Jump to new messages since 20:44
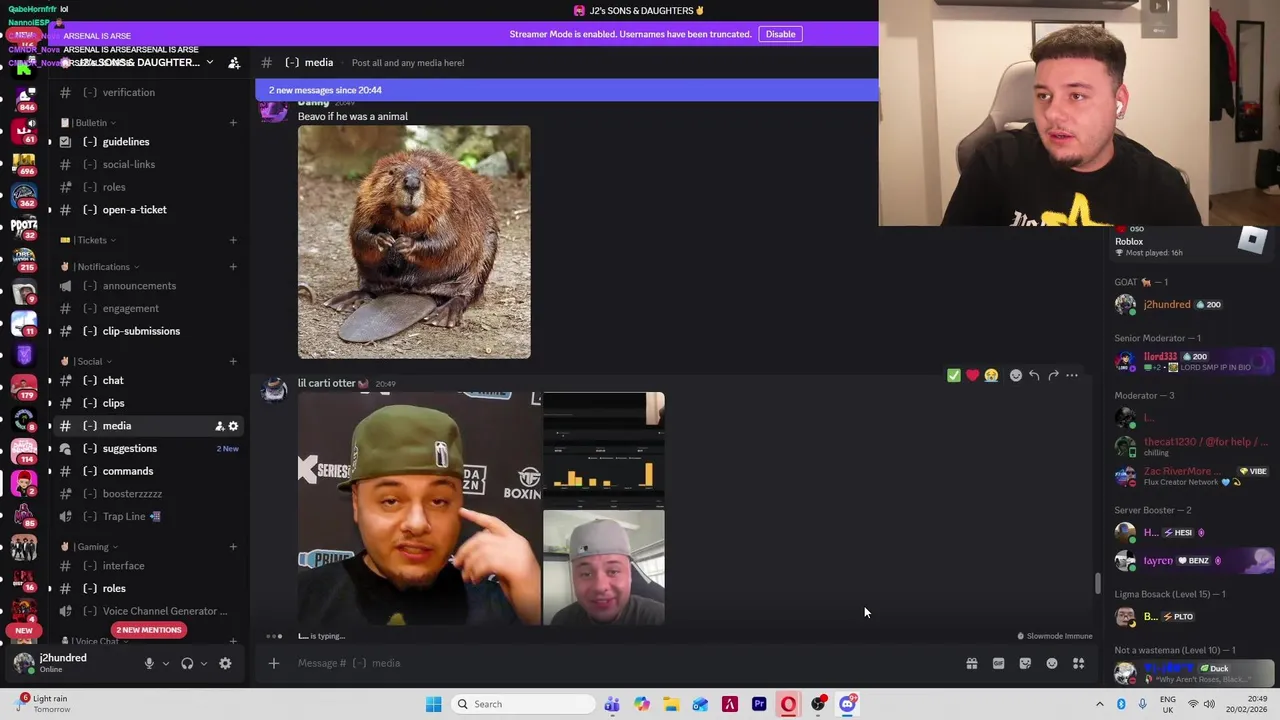Image resolution: width=1280 pixels, height=720 pixels. tap(566, 90)
